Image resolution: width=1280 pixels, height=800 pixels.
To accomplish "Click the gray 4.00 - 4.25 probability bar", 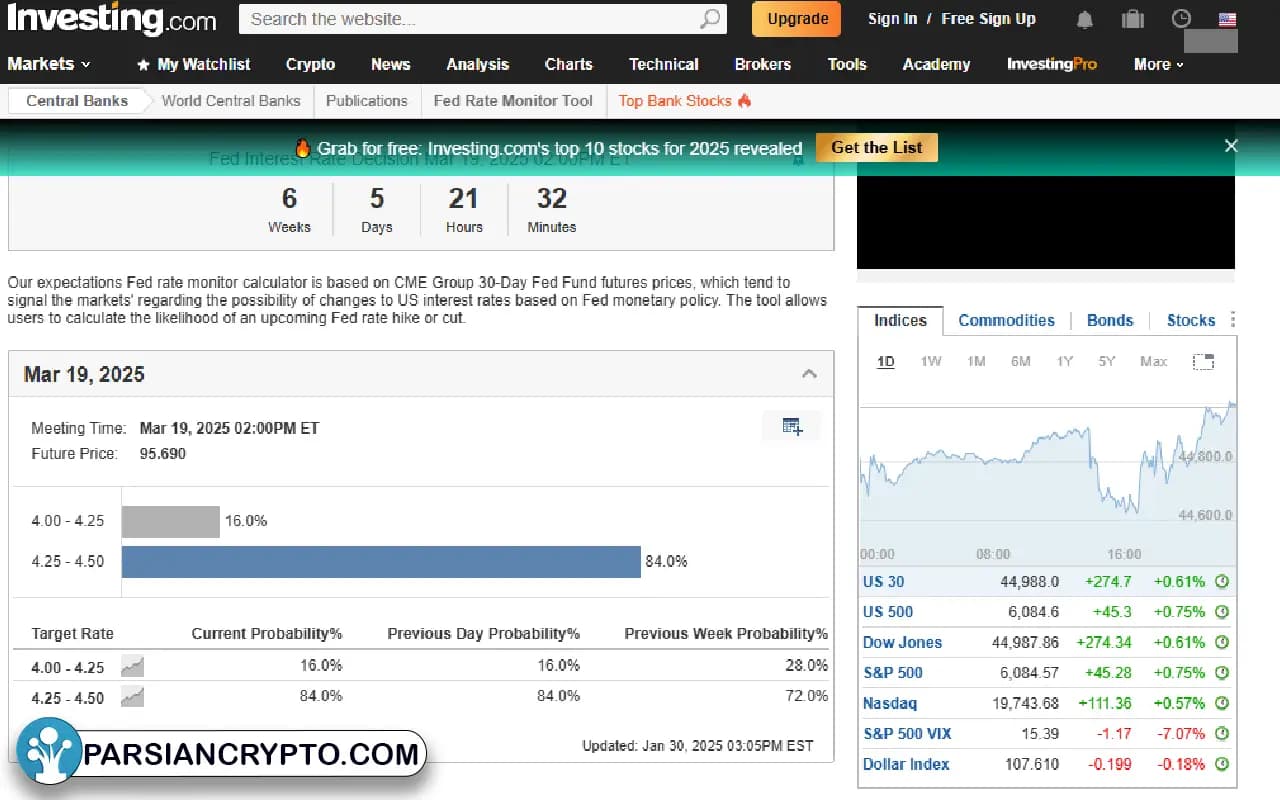I will [171, 521].
